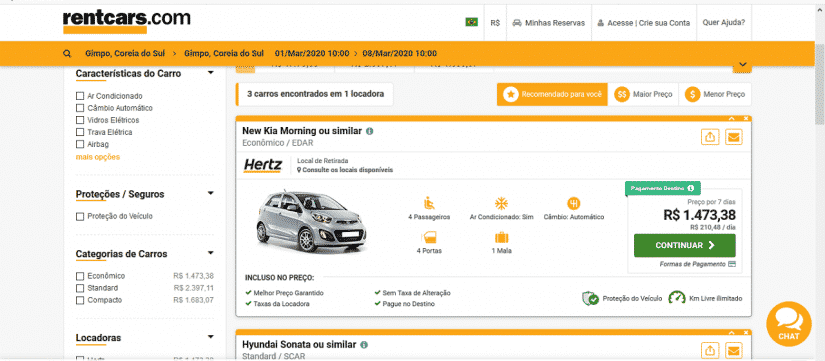Viewport: 825px width, 361px height.
Task: Check Proteção do Veículo filter checkbox
Action: 80,216
